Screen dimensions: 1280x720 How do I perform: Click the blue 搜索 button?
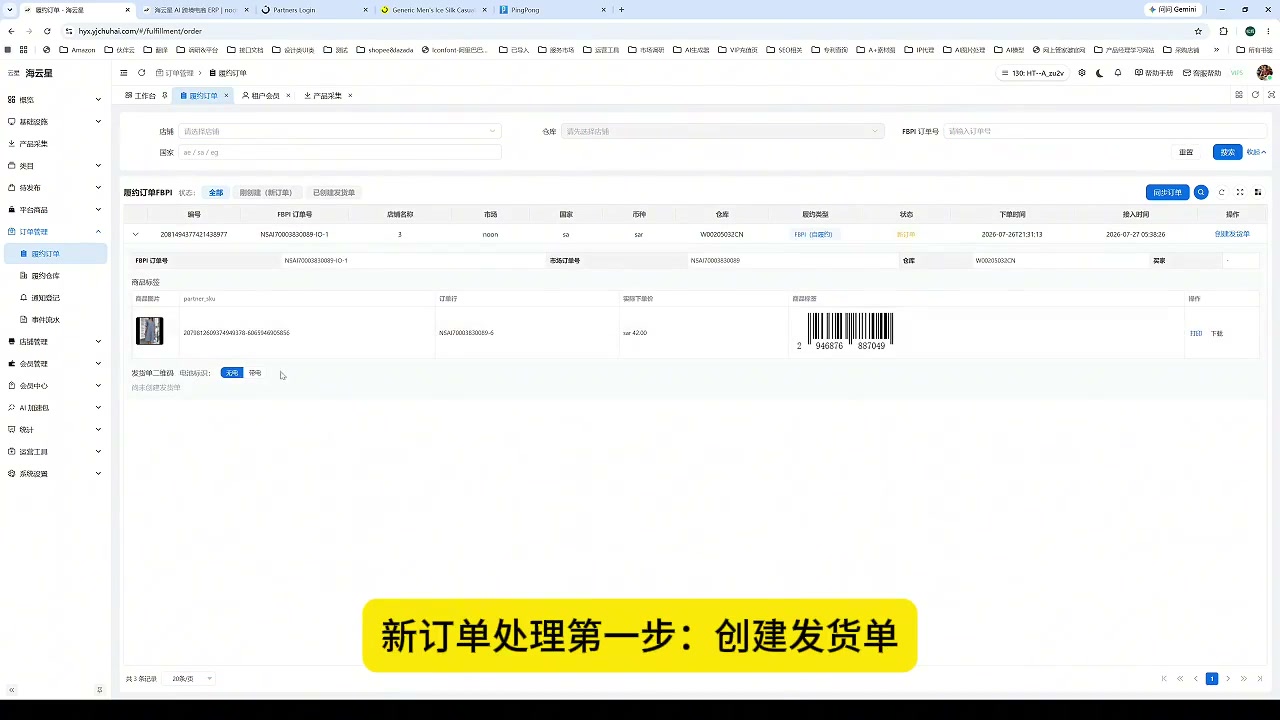click(1227, 152)
